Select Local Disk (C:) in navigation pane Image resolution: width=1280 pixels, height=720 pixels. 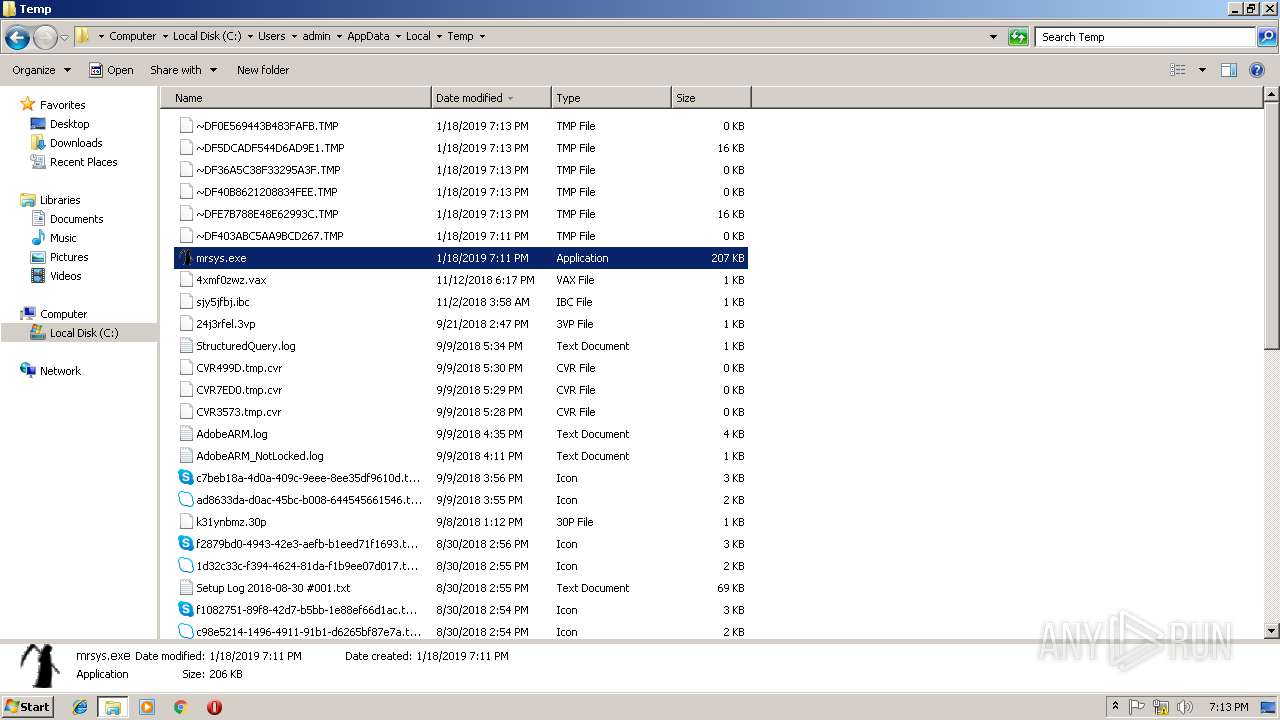point(84,333)
